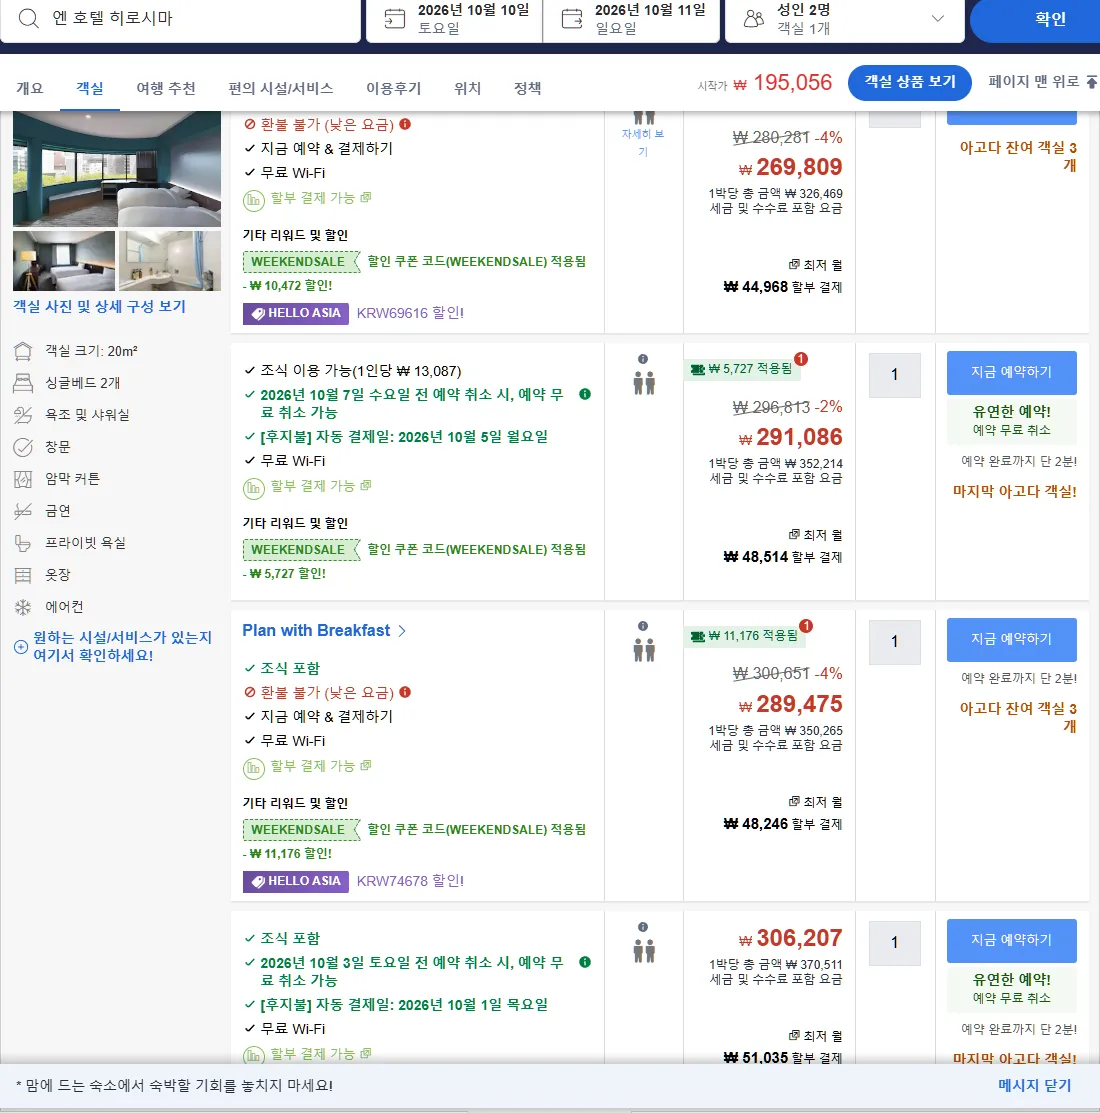Open the Plan with Breakfast title link

click(x=316, y=630)
